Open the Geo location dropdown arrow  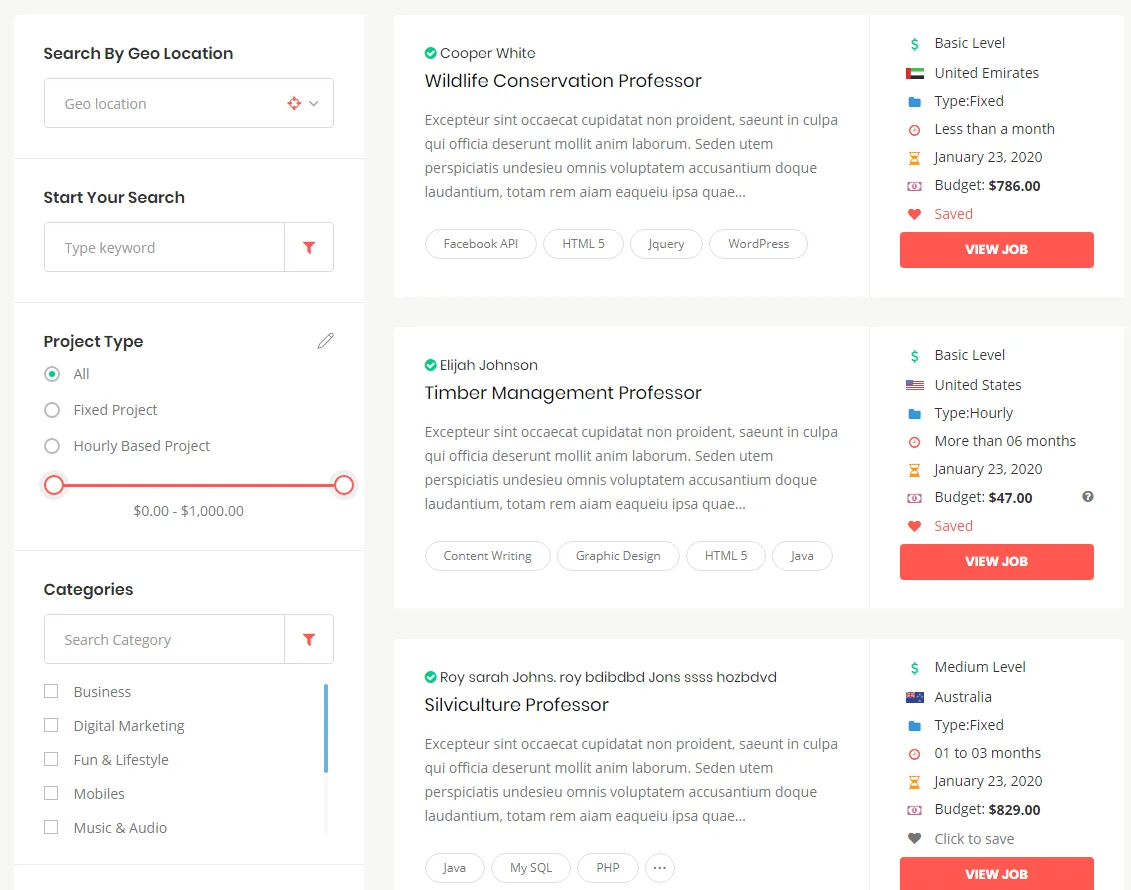click(314, 103)
